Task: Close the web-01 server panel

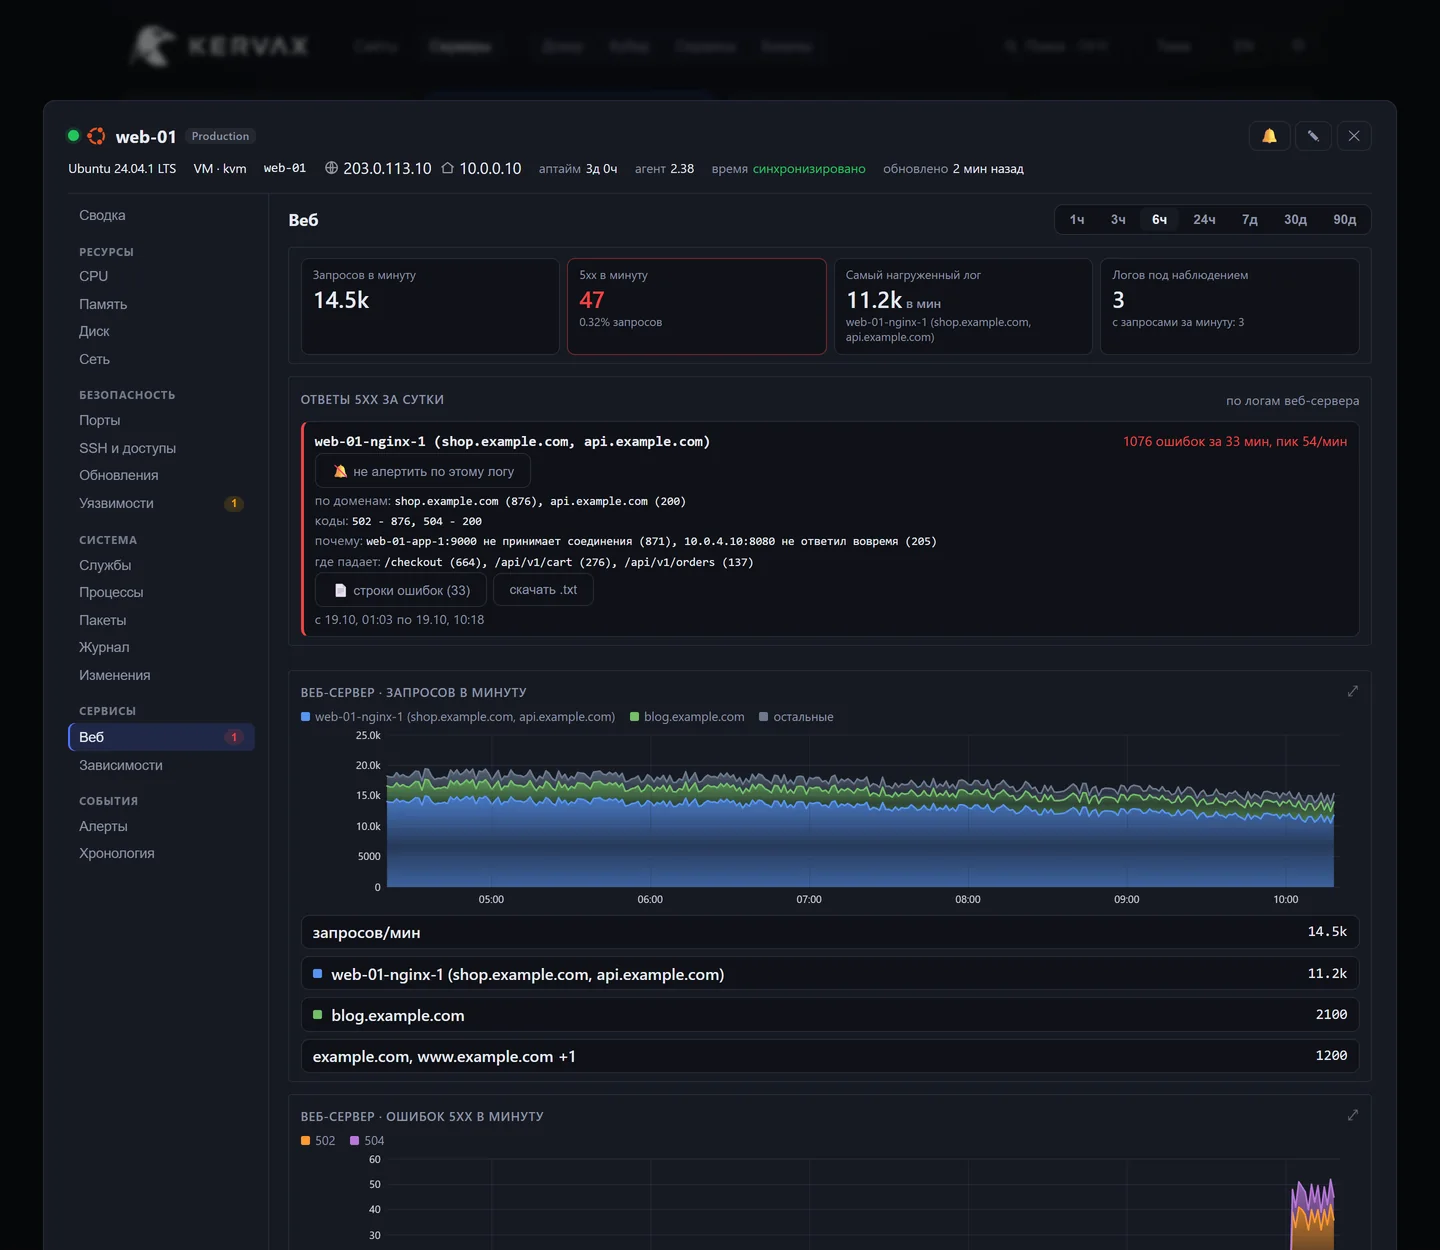Action: 1353,136
